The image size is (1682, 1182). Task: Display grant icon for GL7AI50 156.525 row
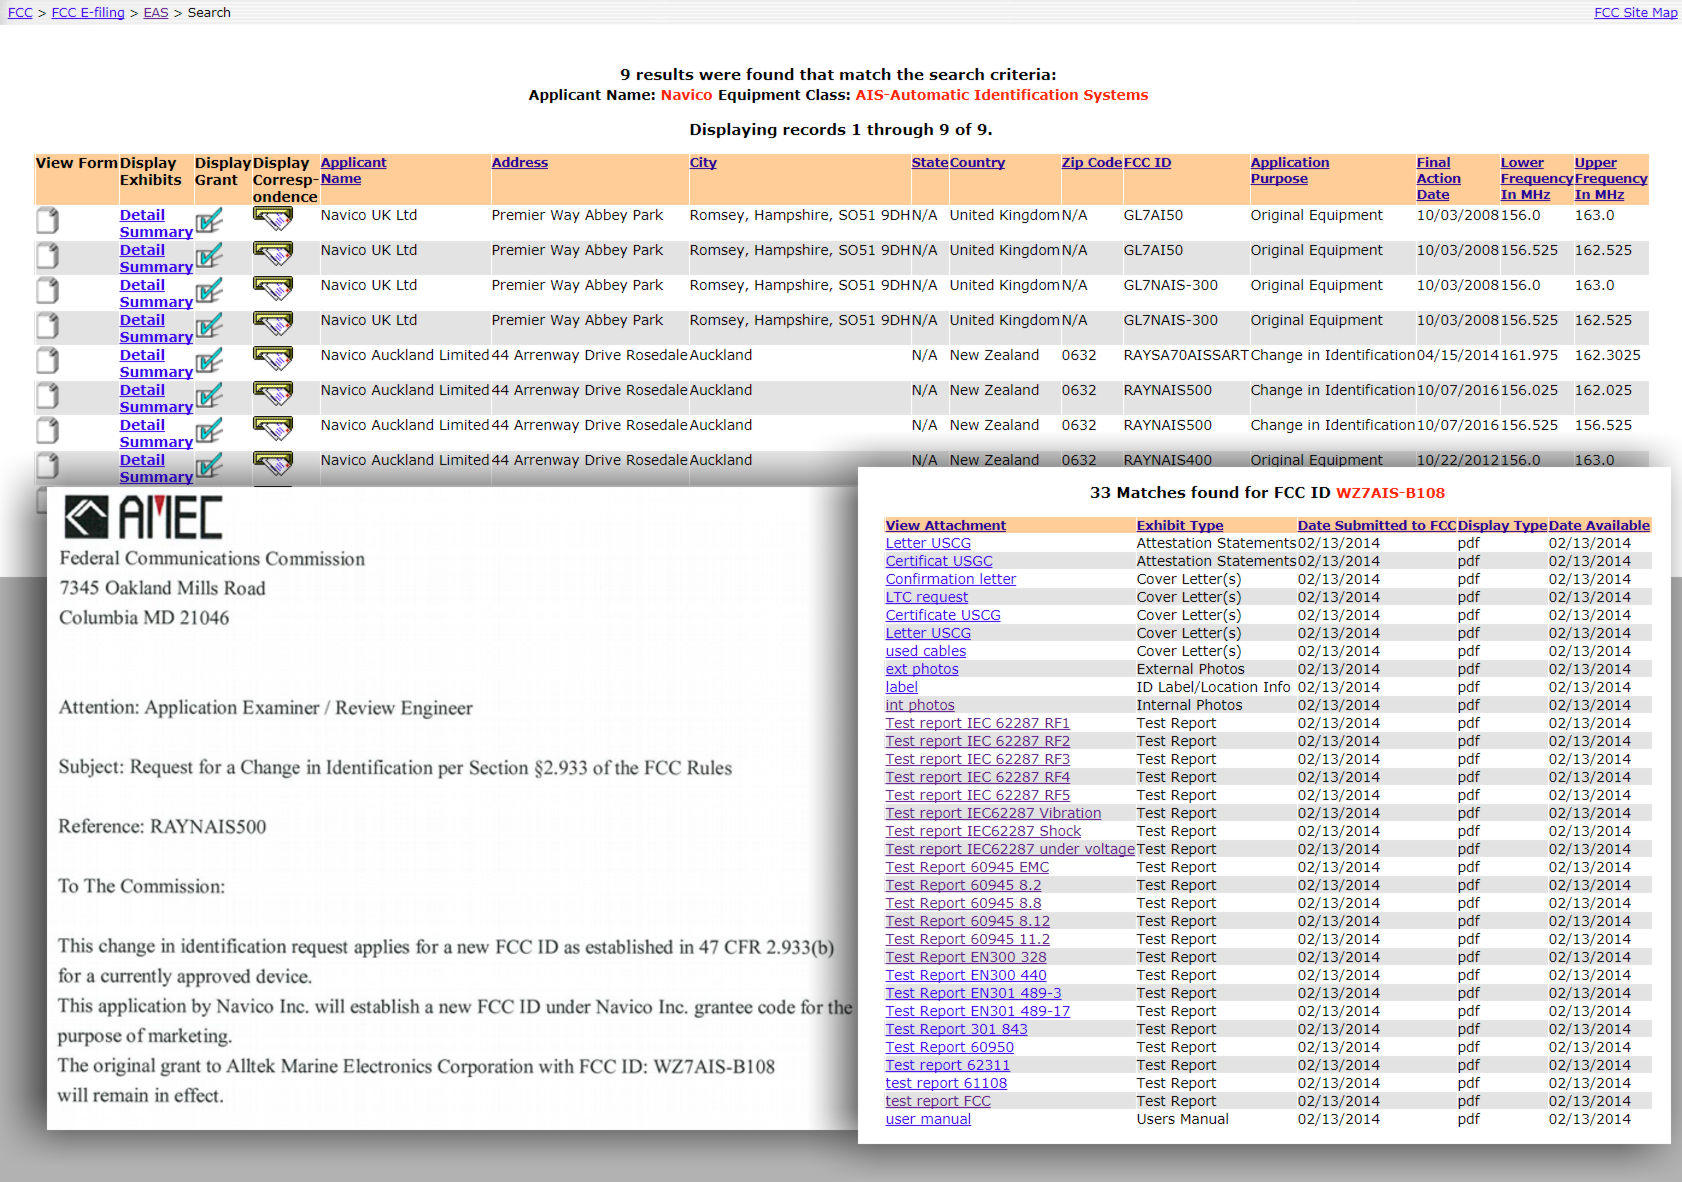pos(209,256)
